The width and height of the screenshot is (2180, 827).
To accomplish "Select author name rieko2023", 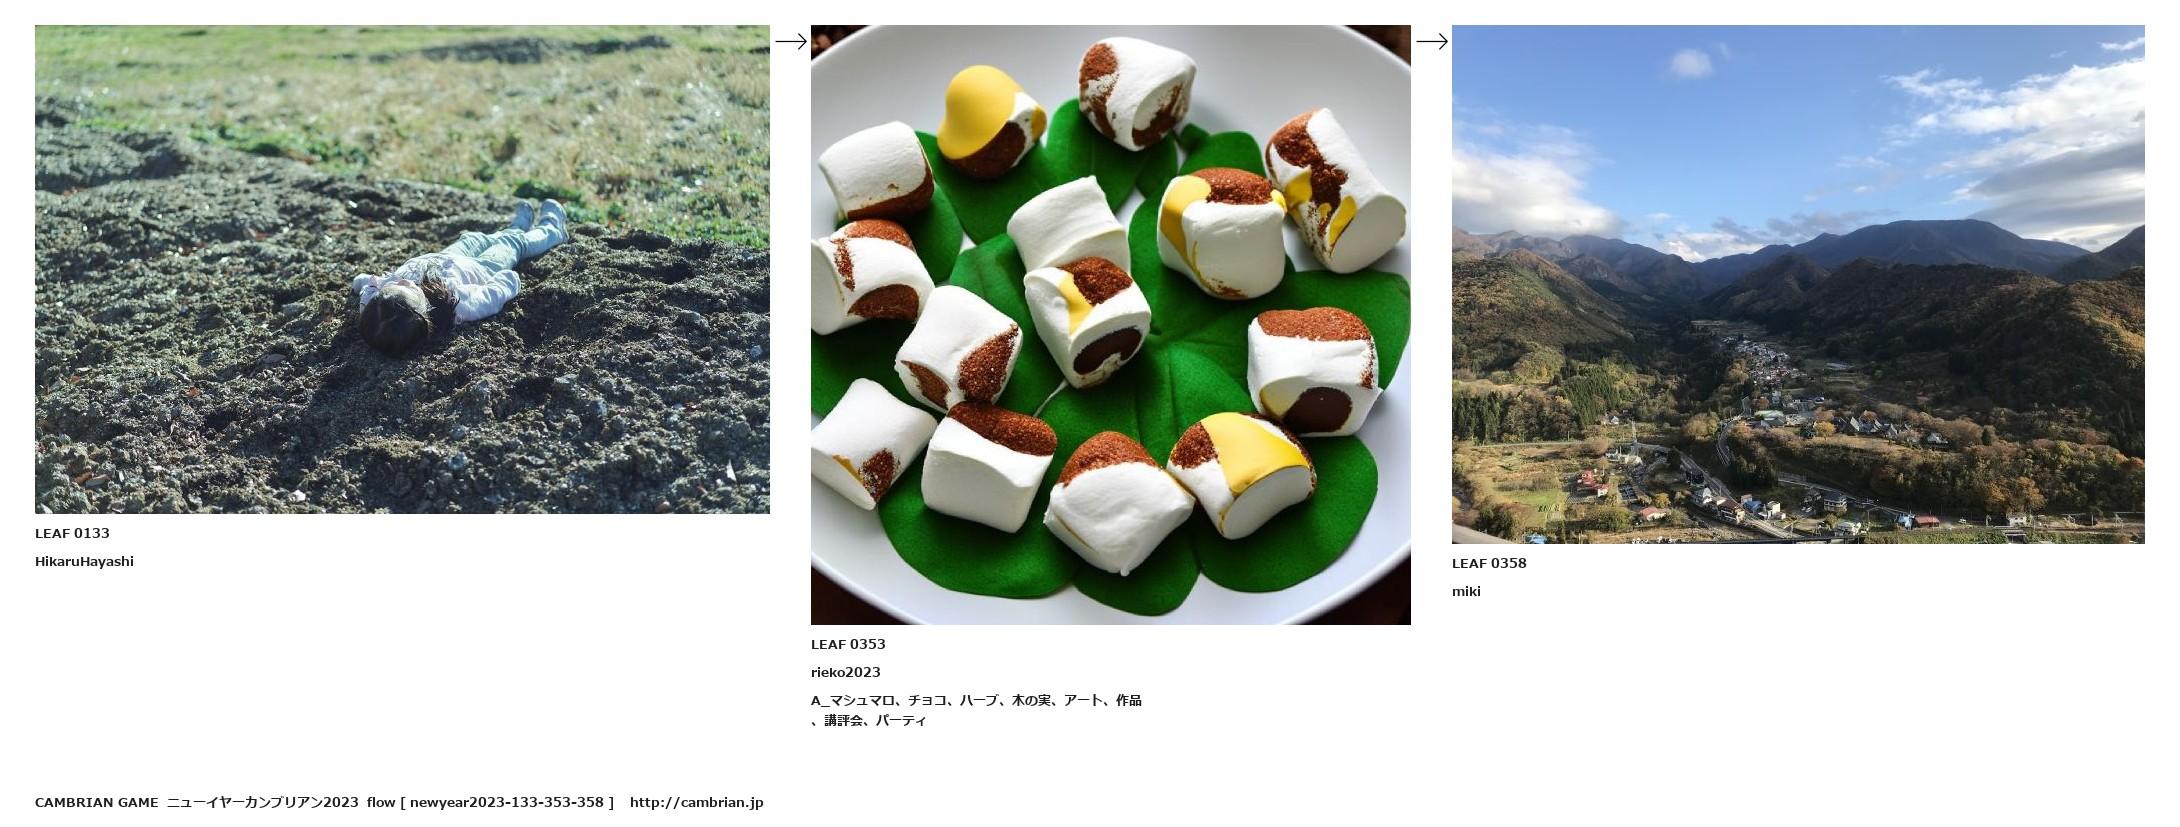I will [846, 672].
